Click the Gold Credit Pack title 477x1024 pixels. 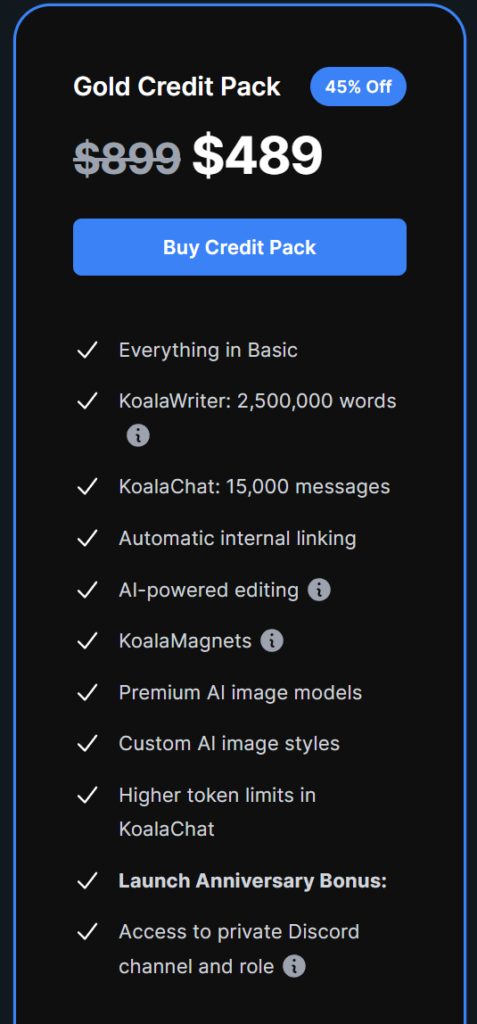click(177, 87)
